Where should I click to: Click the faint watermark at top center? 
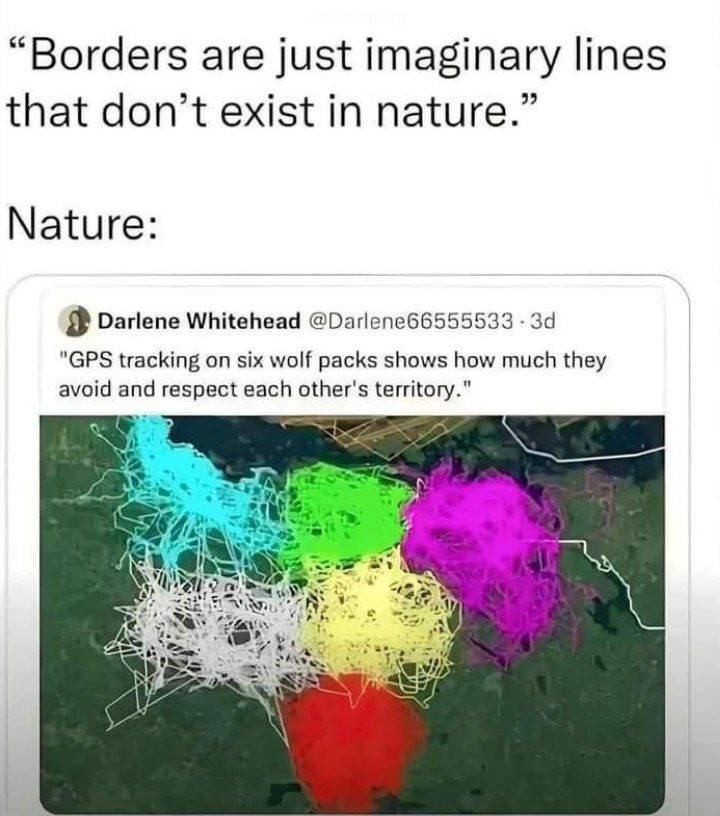tap(360, 19)
